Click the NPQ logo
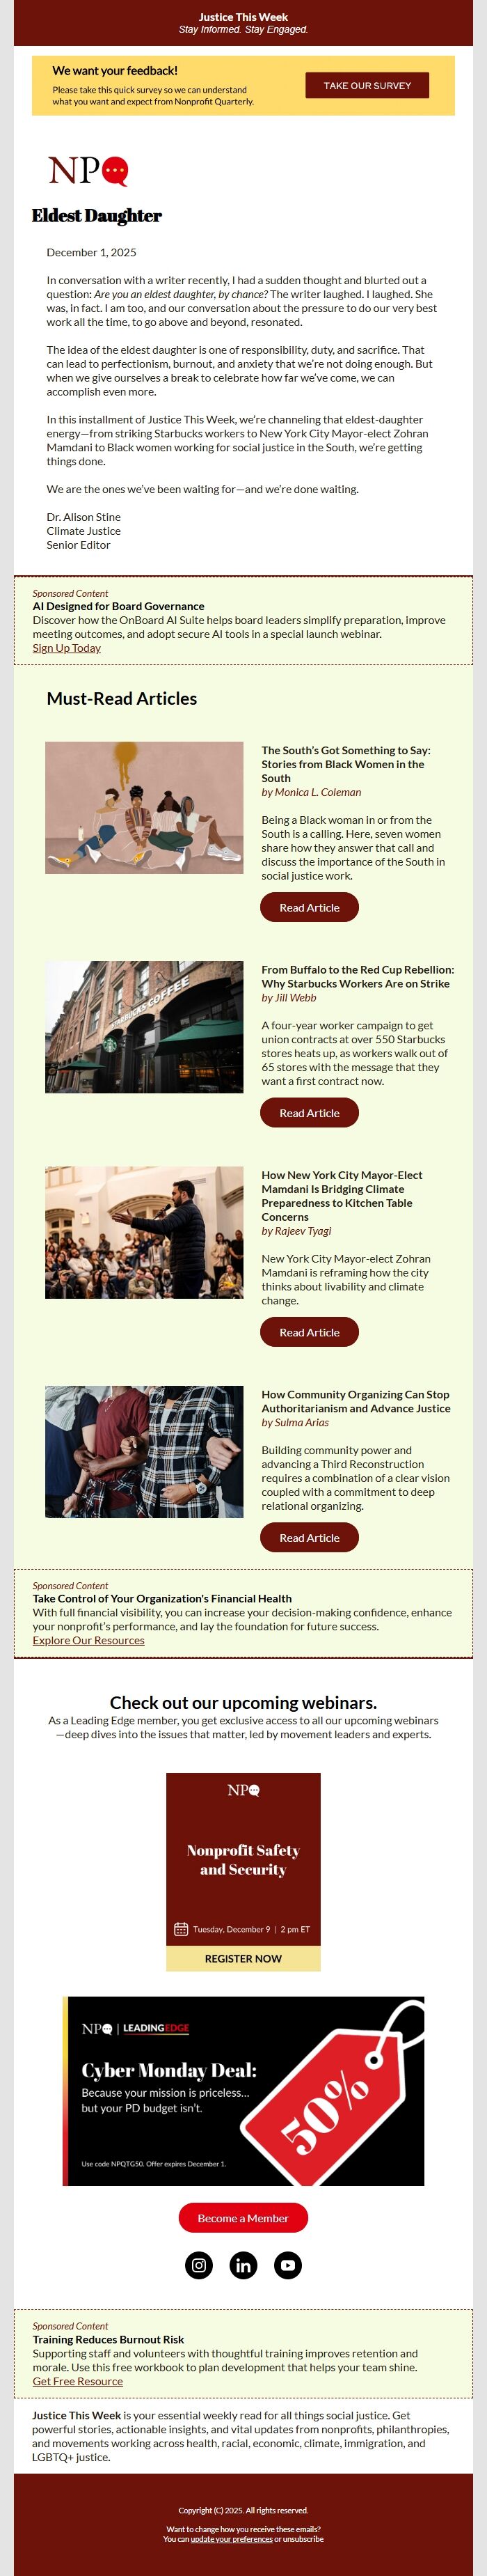 [88, 171]
